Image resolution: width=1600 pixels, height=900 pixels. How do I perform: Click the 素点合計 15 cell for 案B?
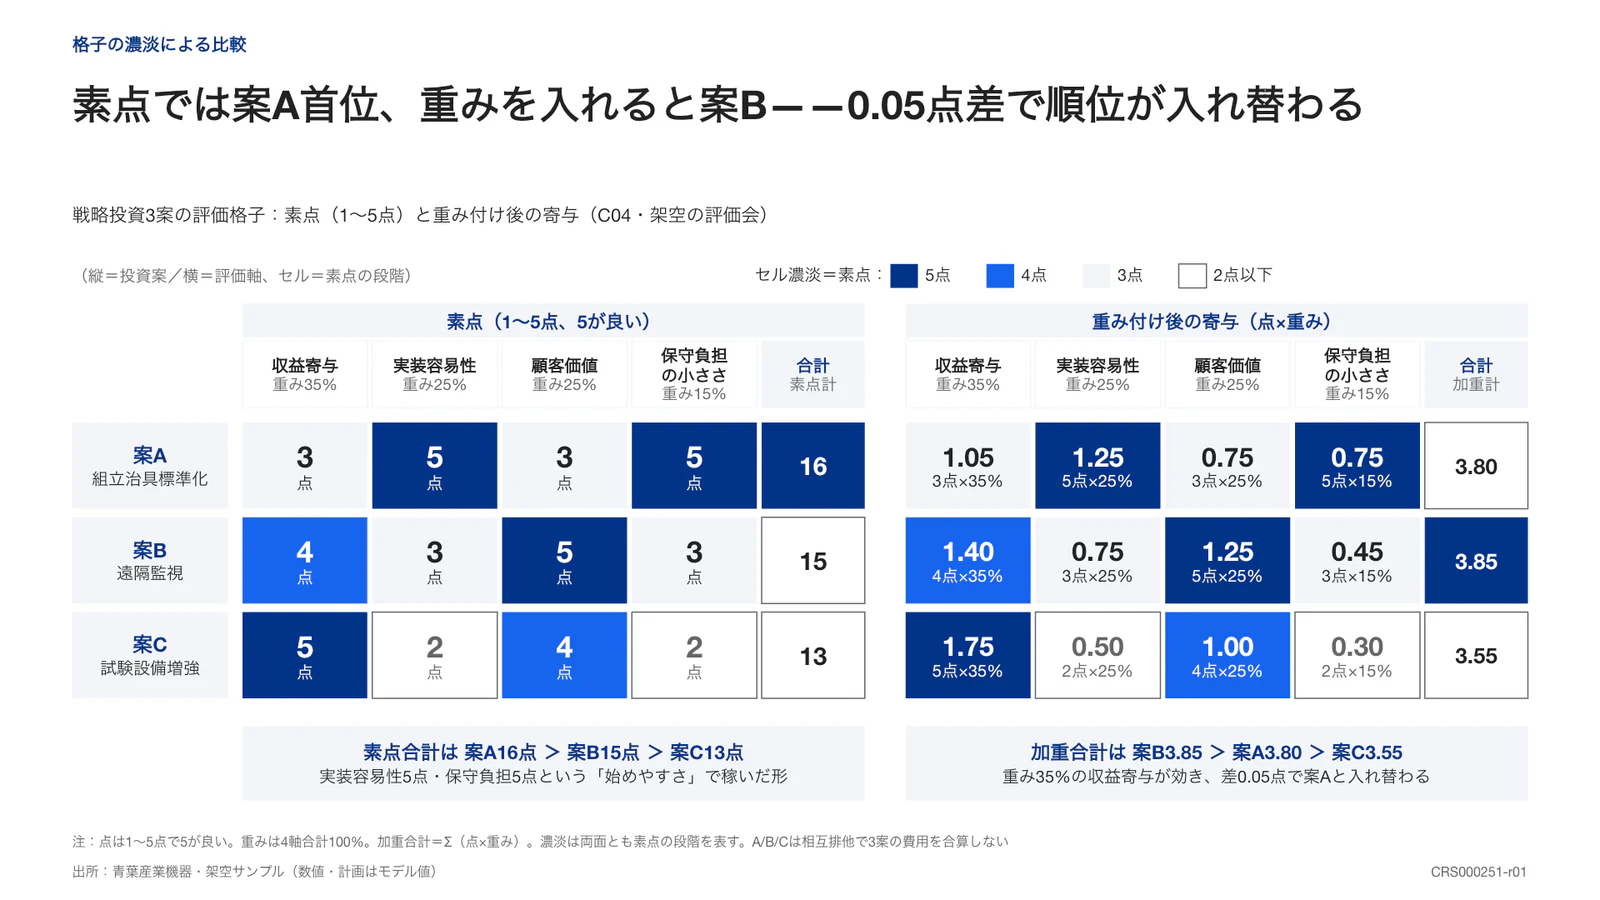pos(813,561)
